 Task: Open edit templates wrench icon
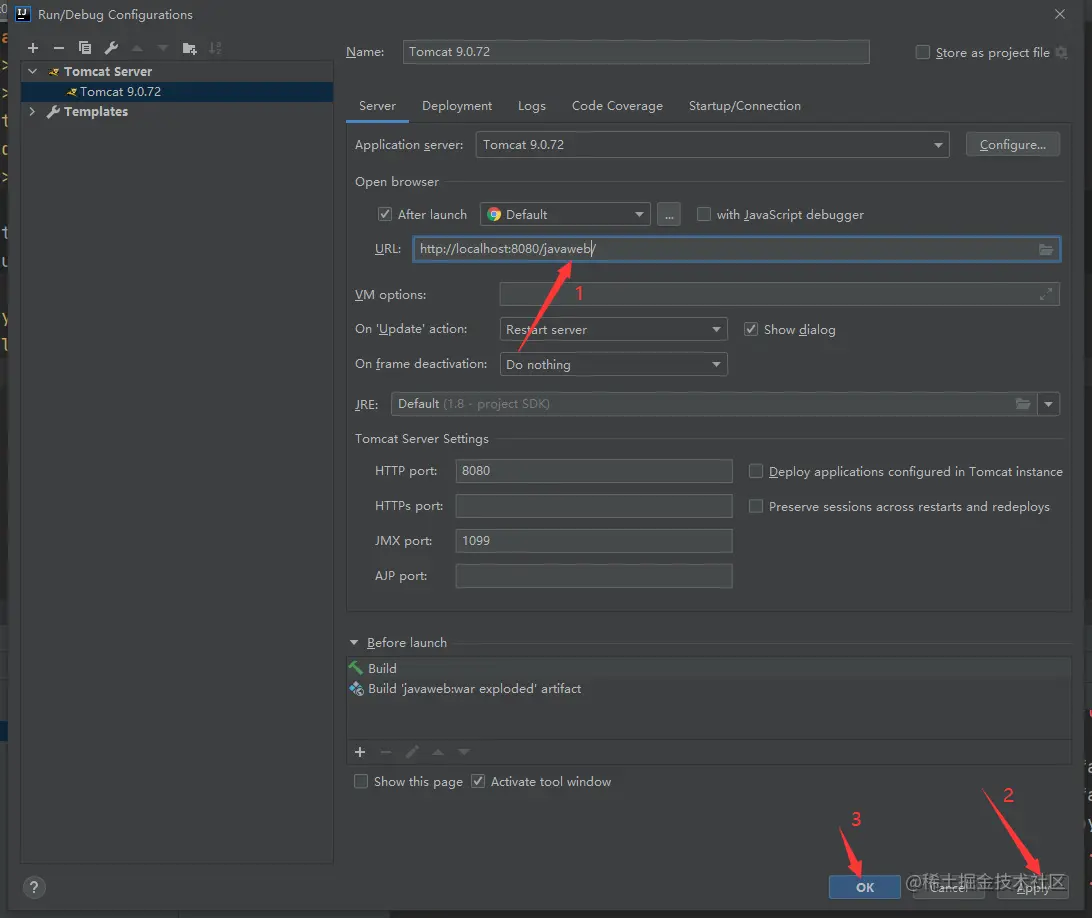111,48
